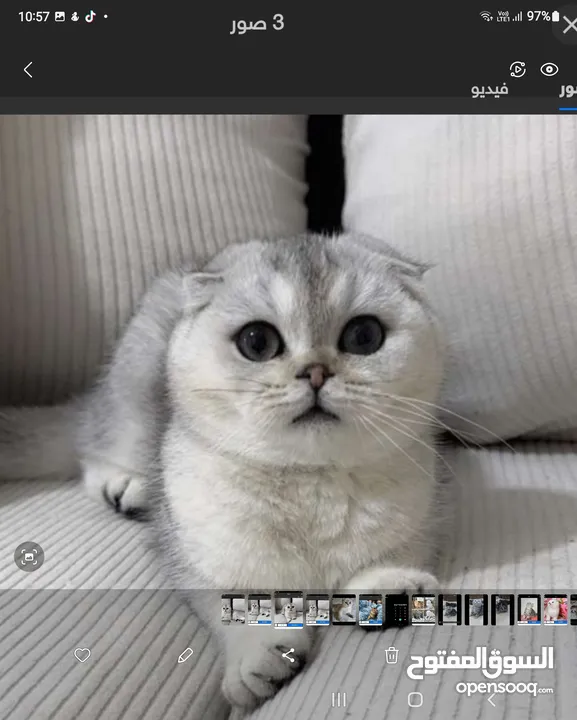Select the pink background cat thumbnail
The width and height of the screenshot is (577, 720).
pyautogui.click(x=555, y=609)
